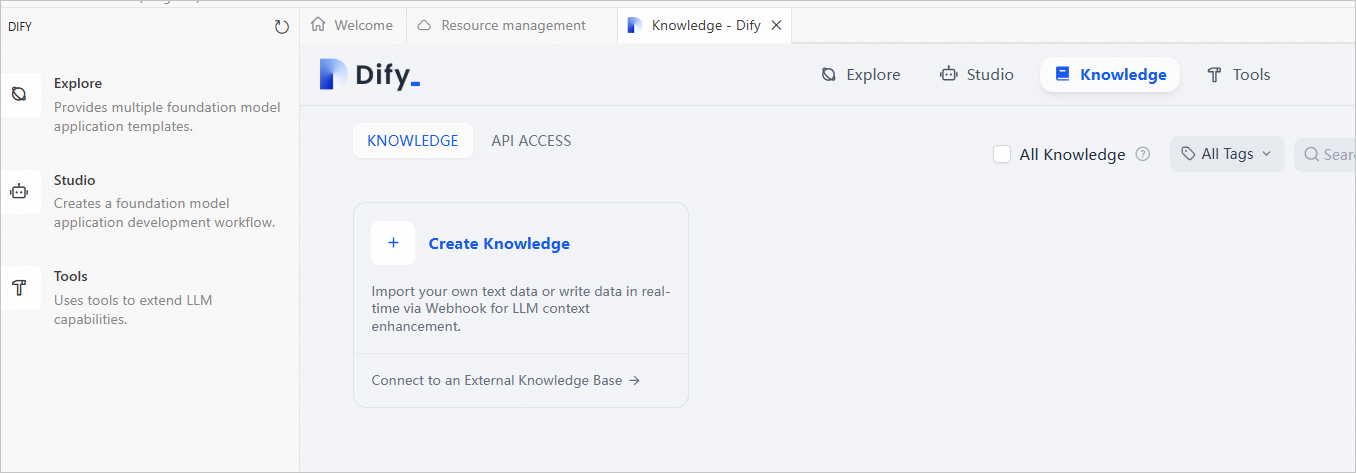Viewport: 1356px width, 473px height.
Task: Click the book icon in Knowledge nav
Action: [1063, 74]
